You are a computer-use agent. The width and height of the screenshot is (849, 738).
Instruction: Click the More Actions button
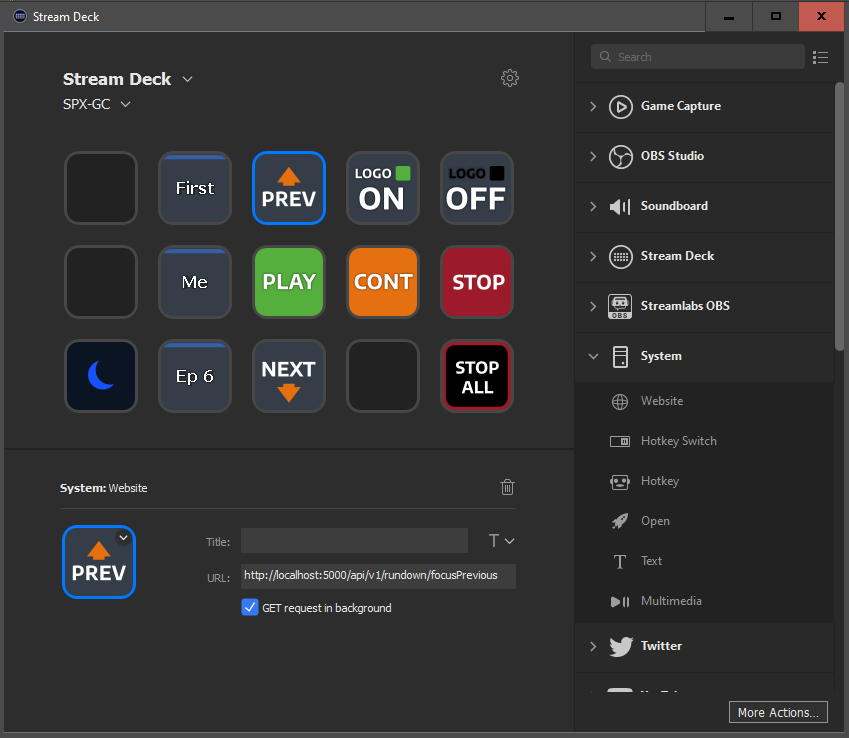pyautogui.click(x=778, y=712)
